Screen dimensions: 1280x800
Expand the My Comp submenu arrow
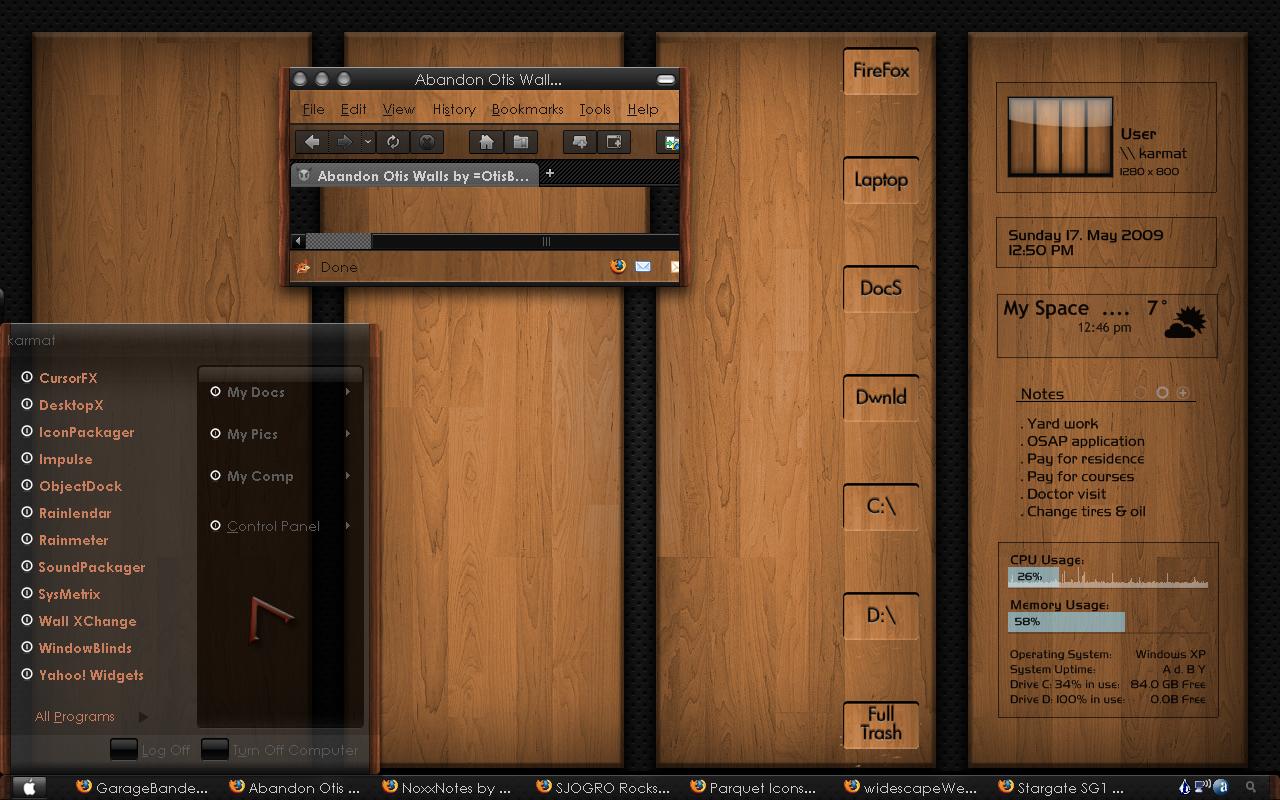(348, 476)
